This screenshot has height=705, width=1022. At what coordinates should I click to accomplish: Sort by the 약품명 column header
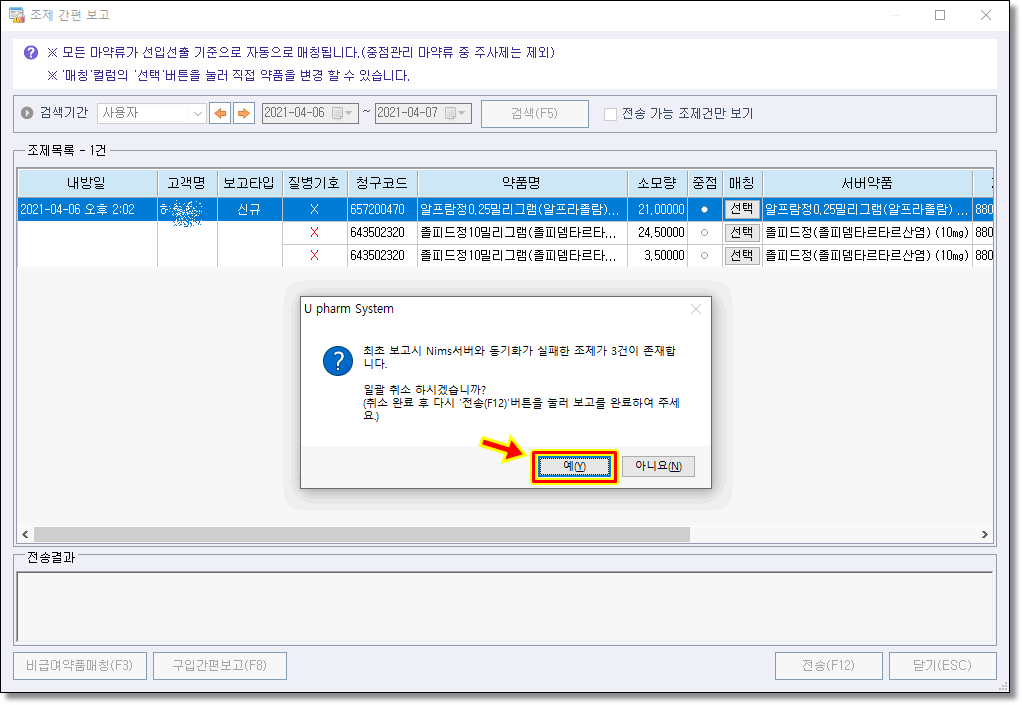pyautogui.click(x=520, y=183)
